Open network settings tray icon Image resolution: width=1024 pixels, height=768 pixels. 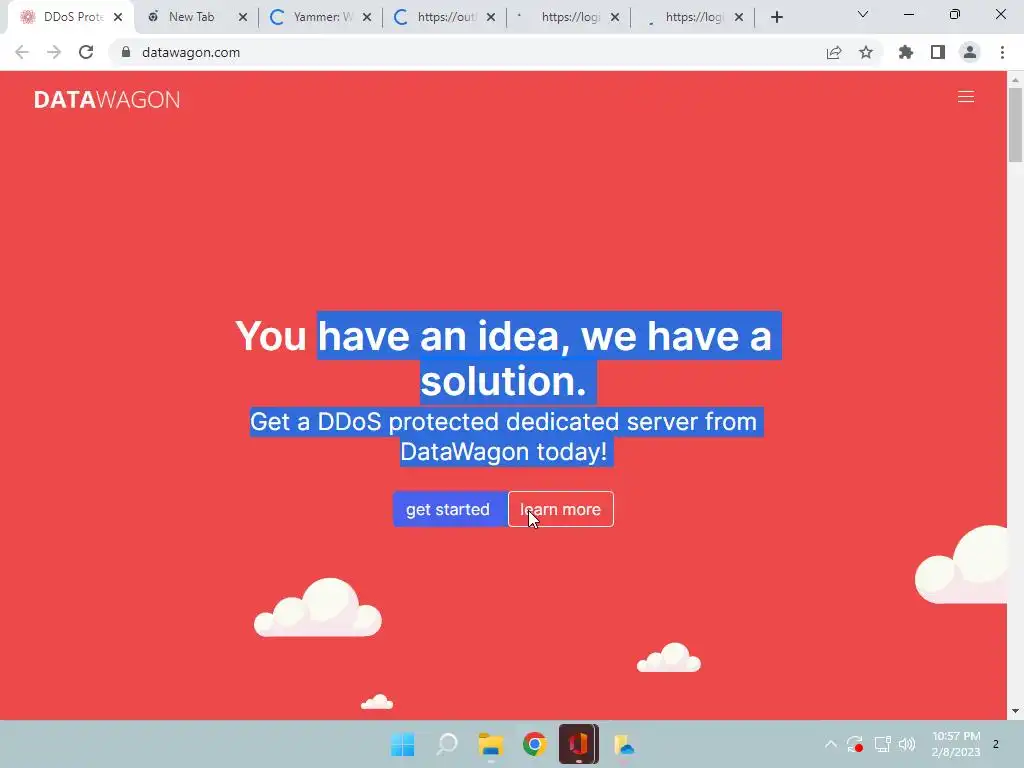pos(882,744)
